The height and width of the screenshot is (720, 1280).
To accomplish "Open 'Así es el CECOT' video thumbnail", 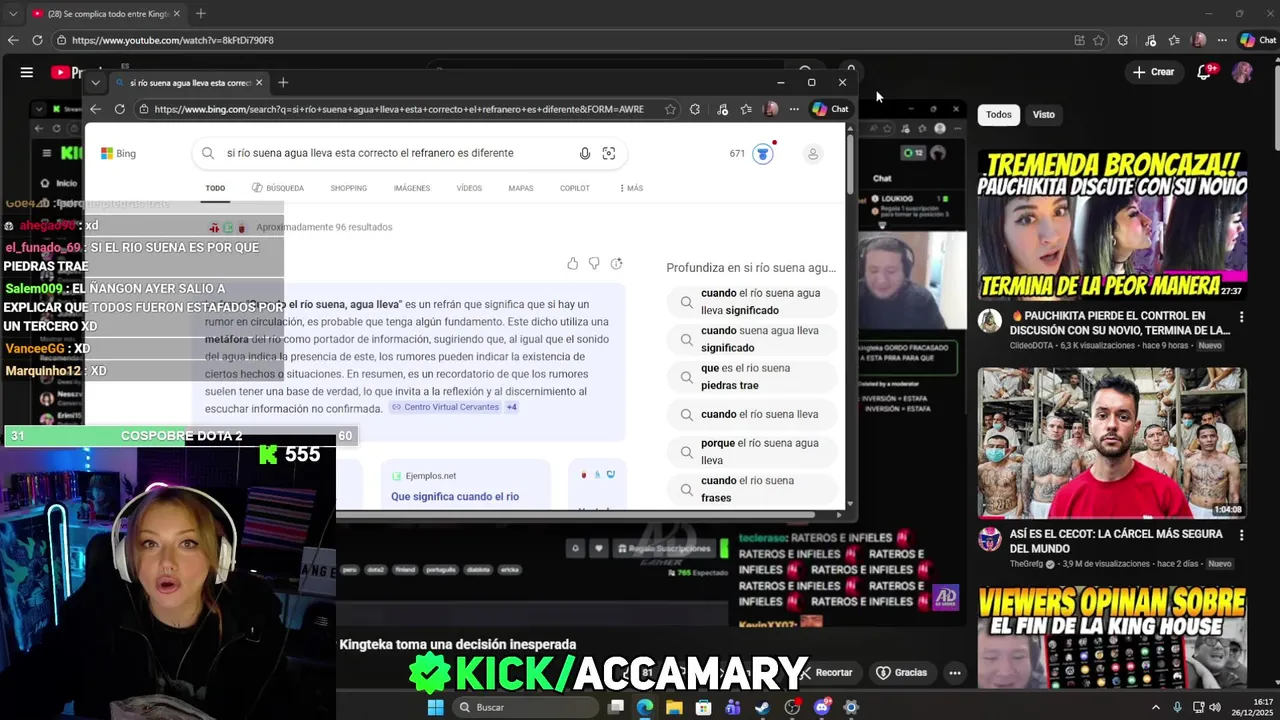I will 1112,442.
